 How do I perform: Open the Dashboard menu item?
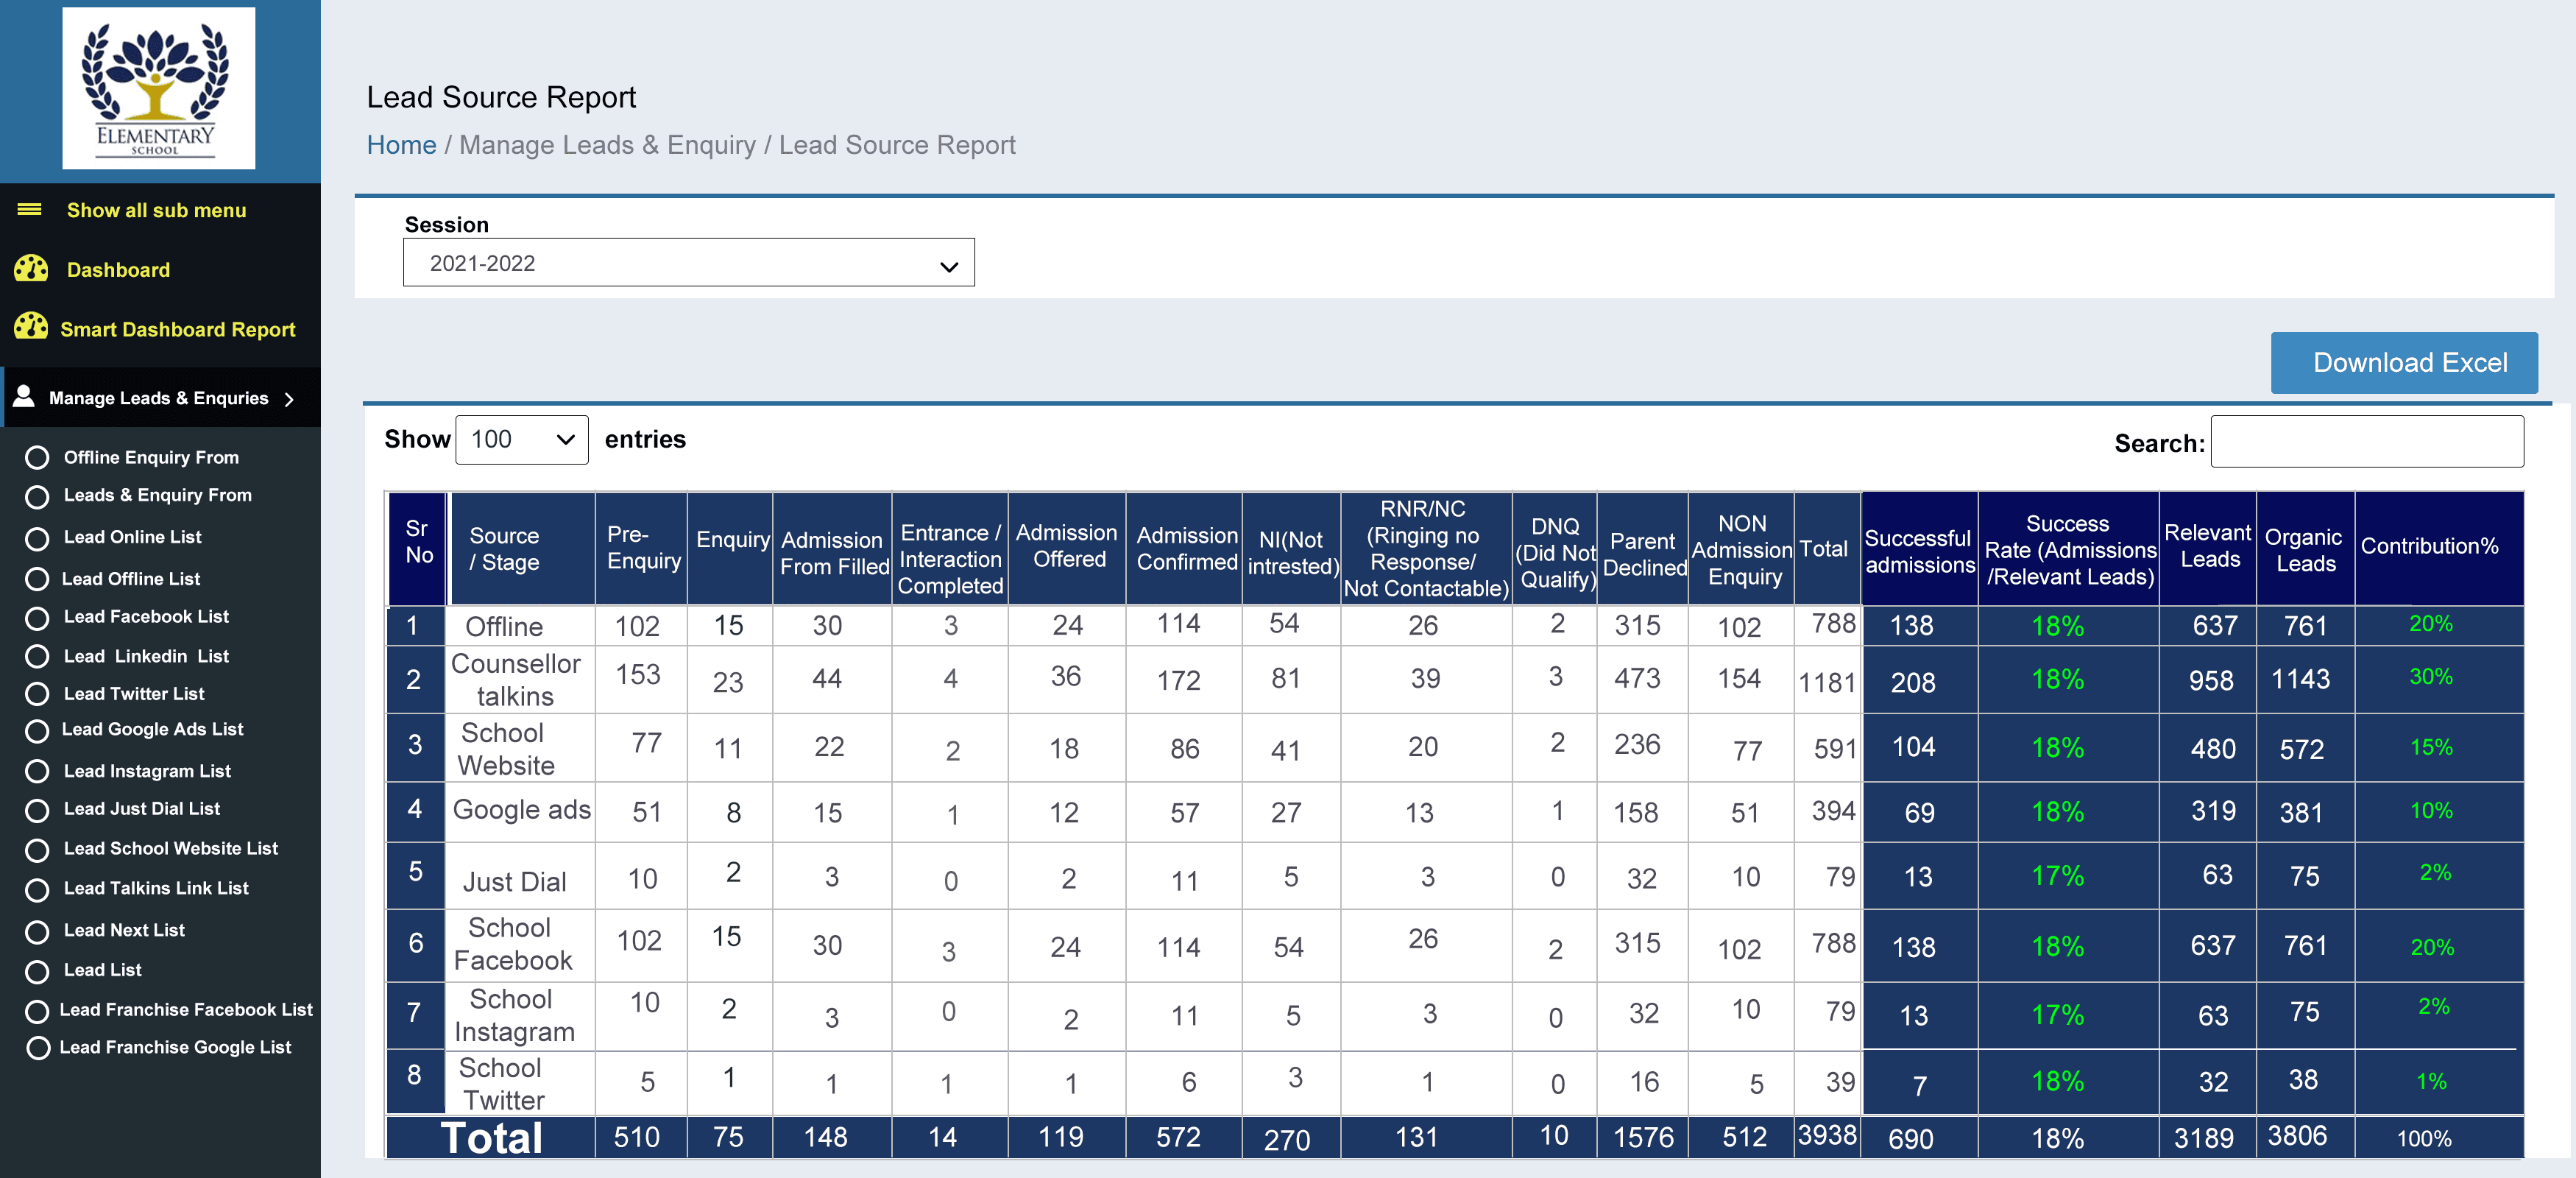click(x=118, y=270)
